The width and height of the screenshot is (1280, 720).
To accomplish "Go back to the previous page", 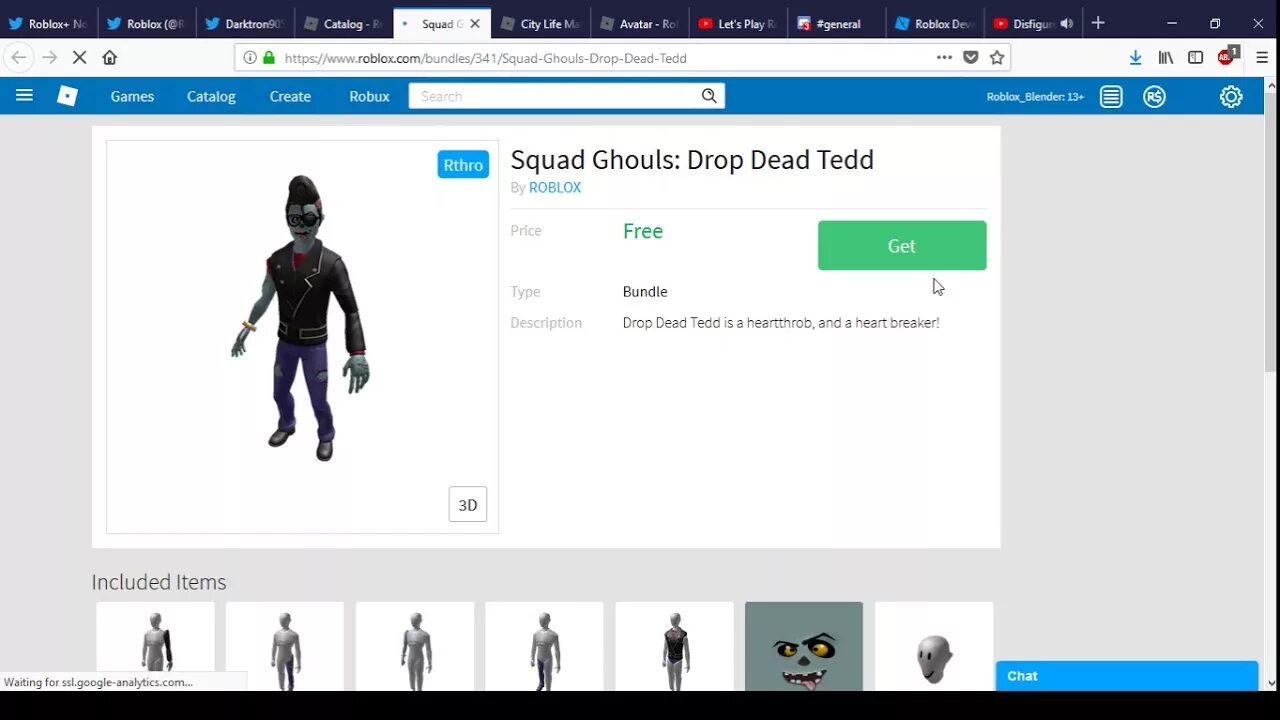I will (19, 58).
